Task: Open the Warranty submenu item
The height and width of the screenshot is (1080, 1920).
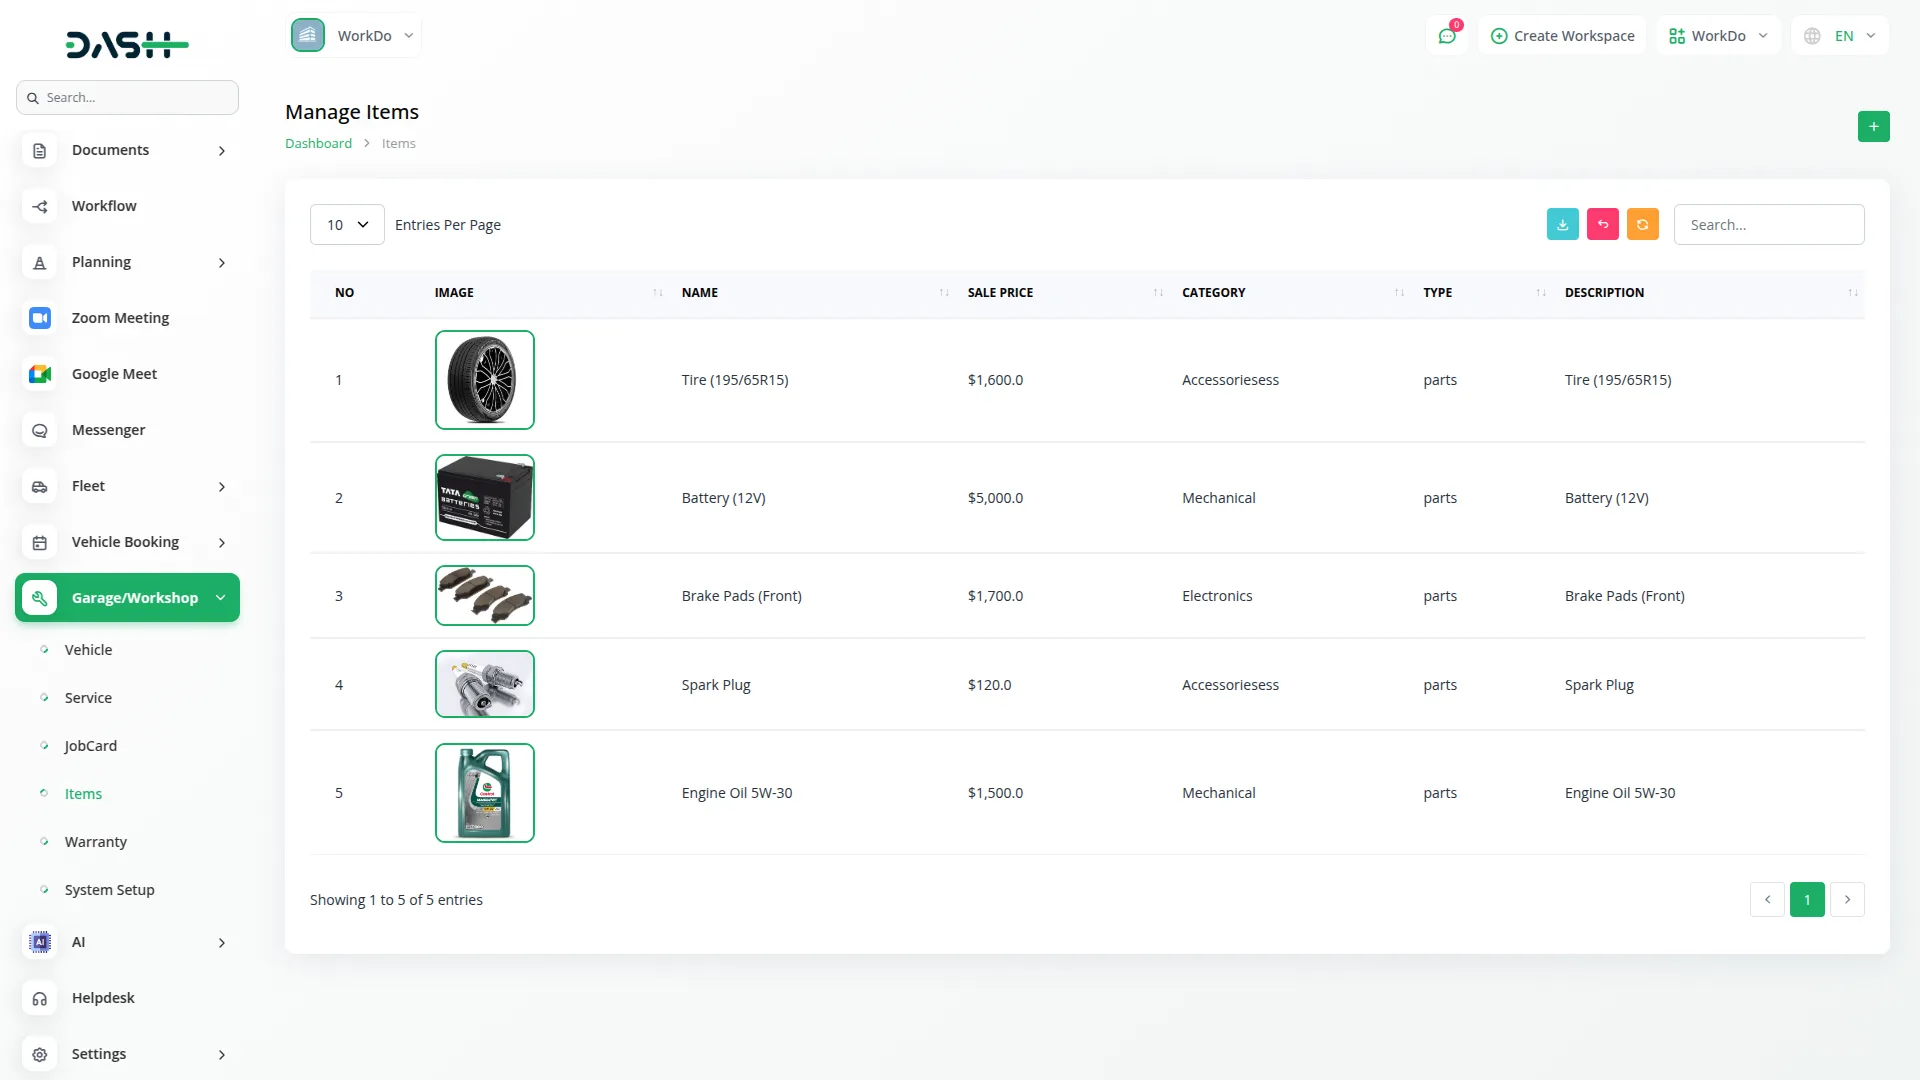Action: (96, 842)
